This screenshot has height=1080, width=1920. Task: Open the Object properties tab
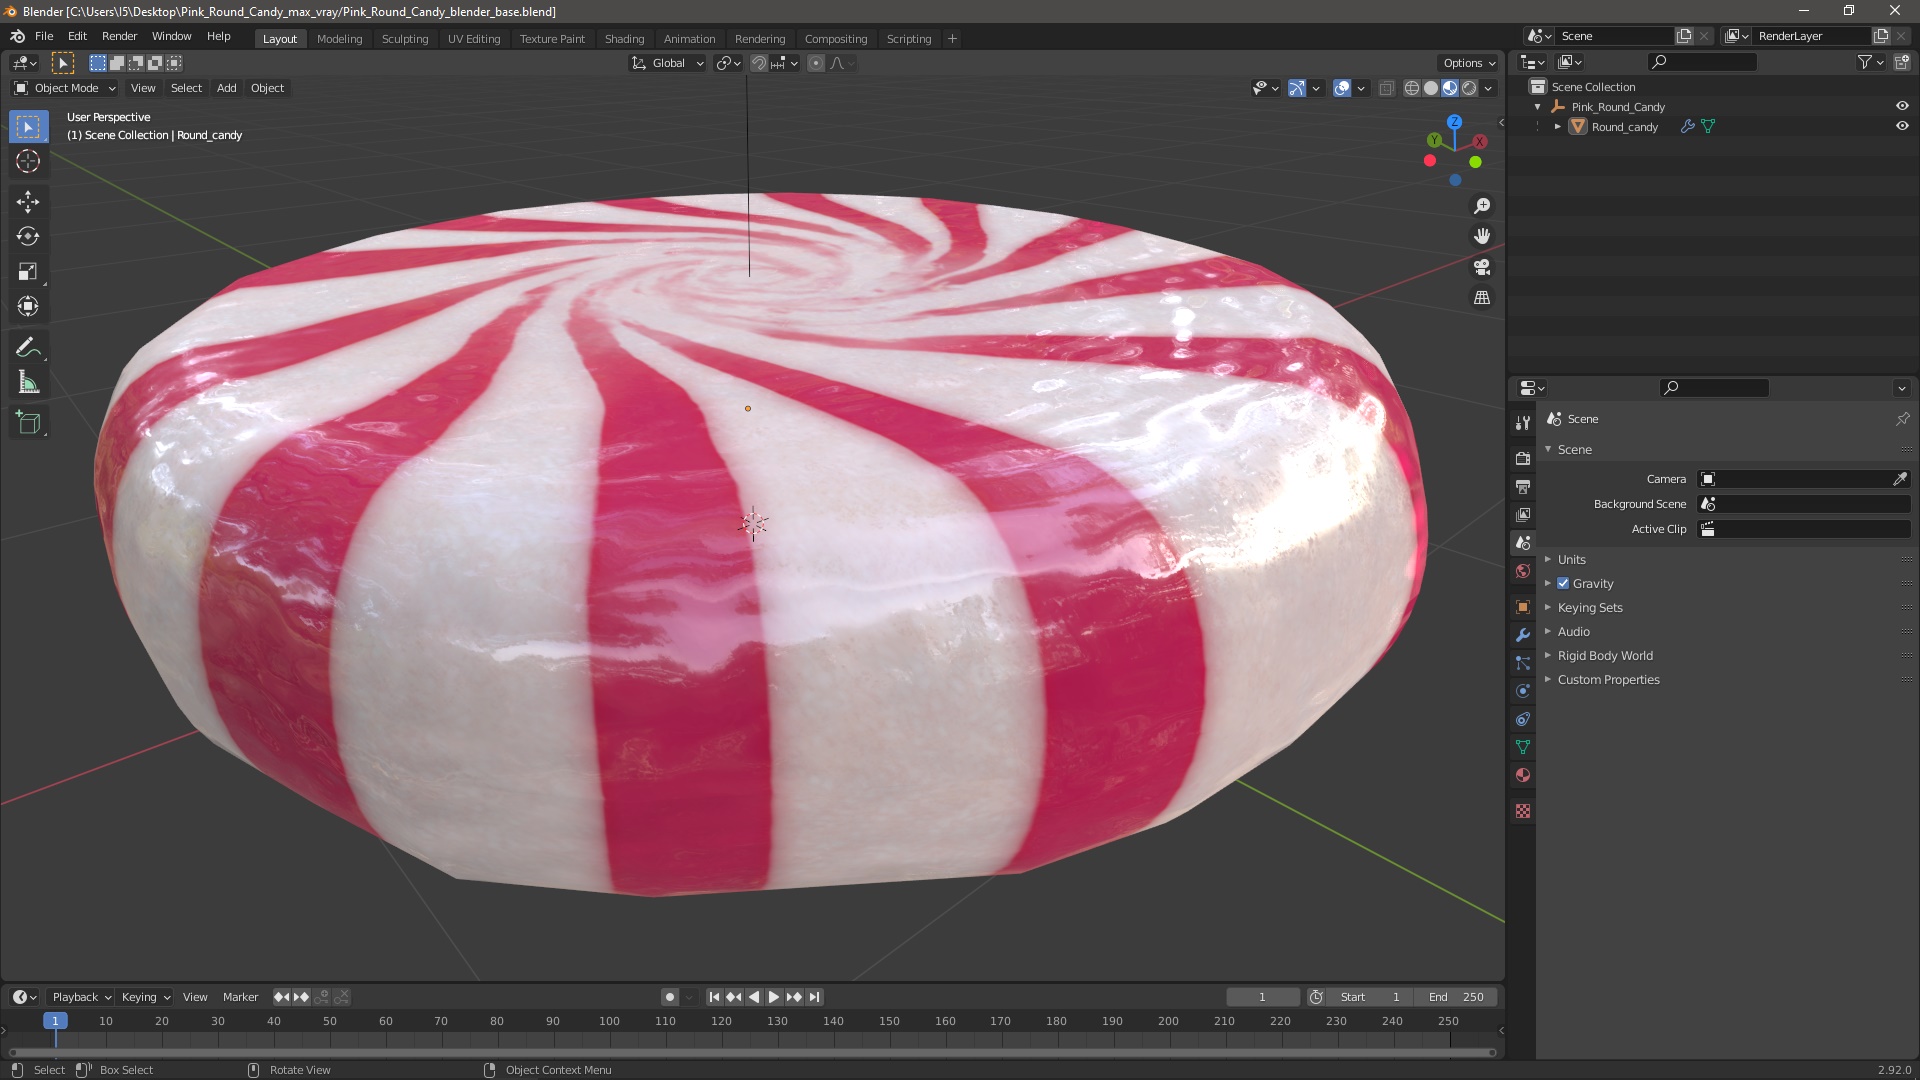[x=1523, y=607]
